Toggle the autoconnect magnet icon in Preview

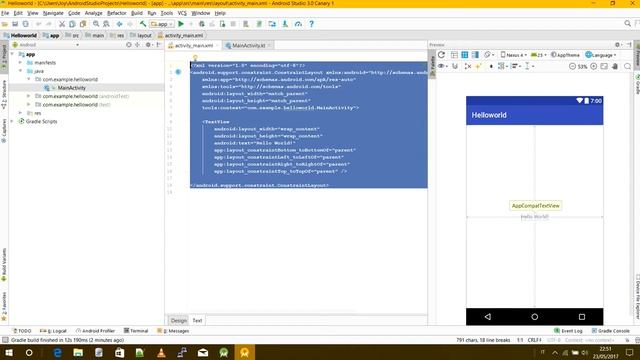click(455, 66)
